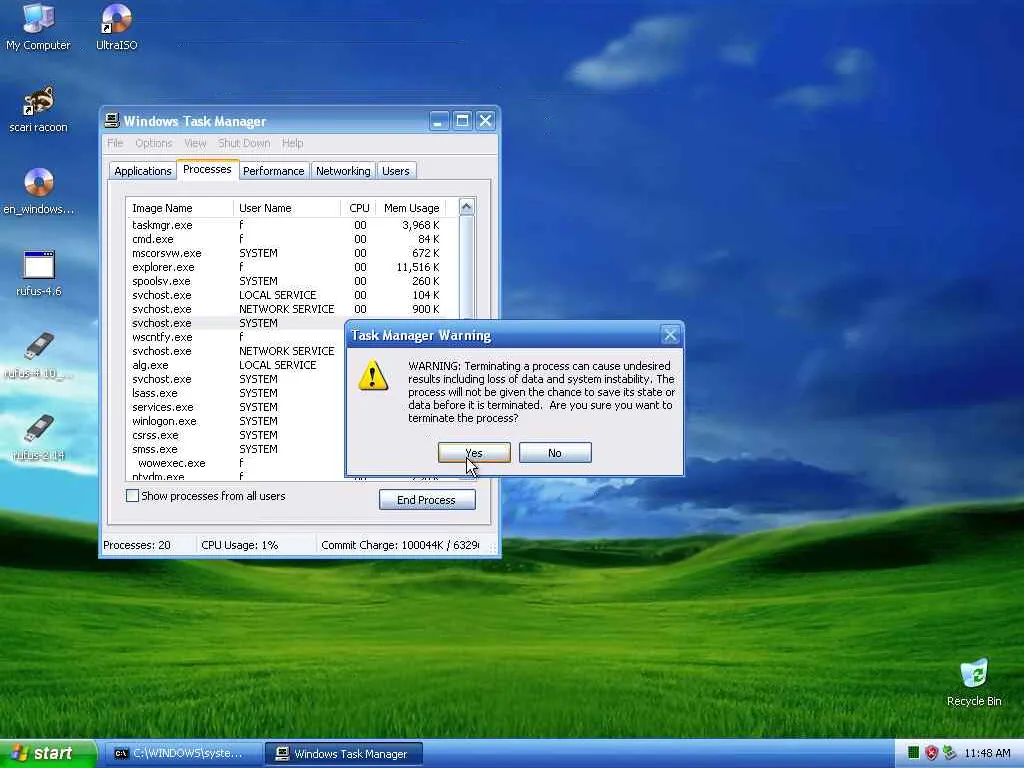1024x768 pixels.
Task: Click the red security shield tray icon
Action: point(931,753)
